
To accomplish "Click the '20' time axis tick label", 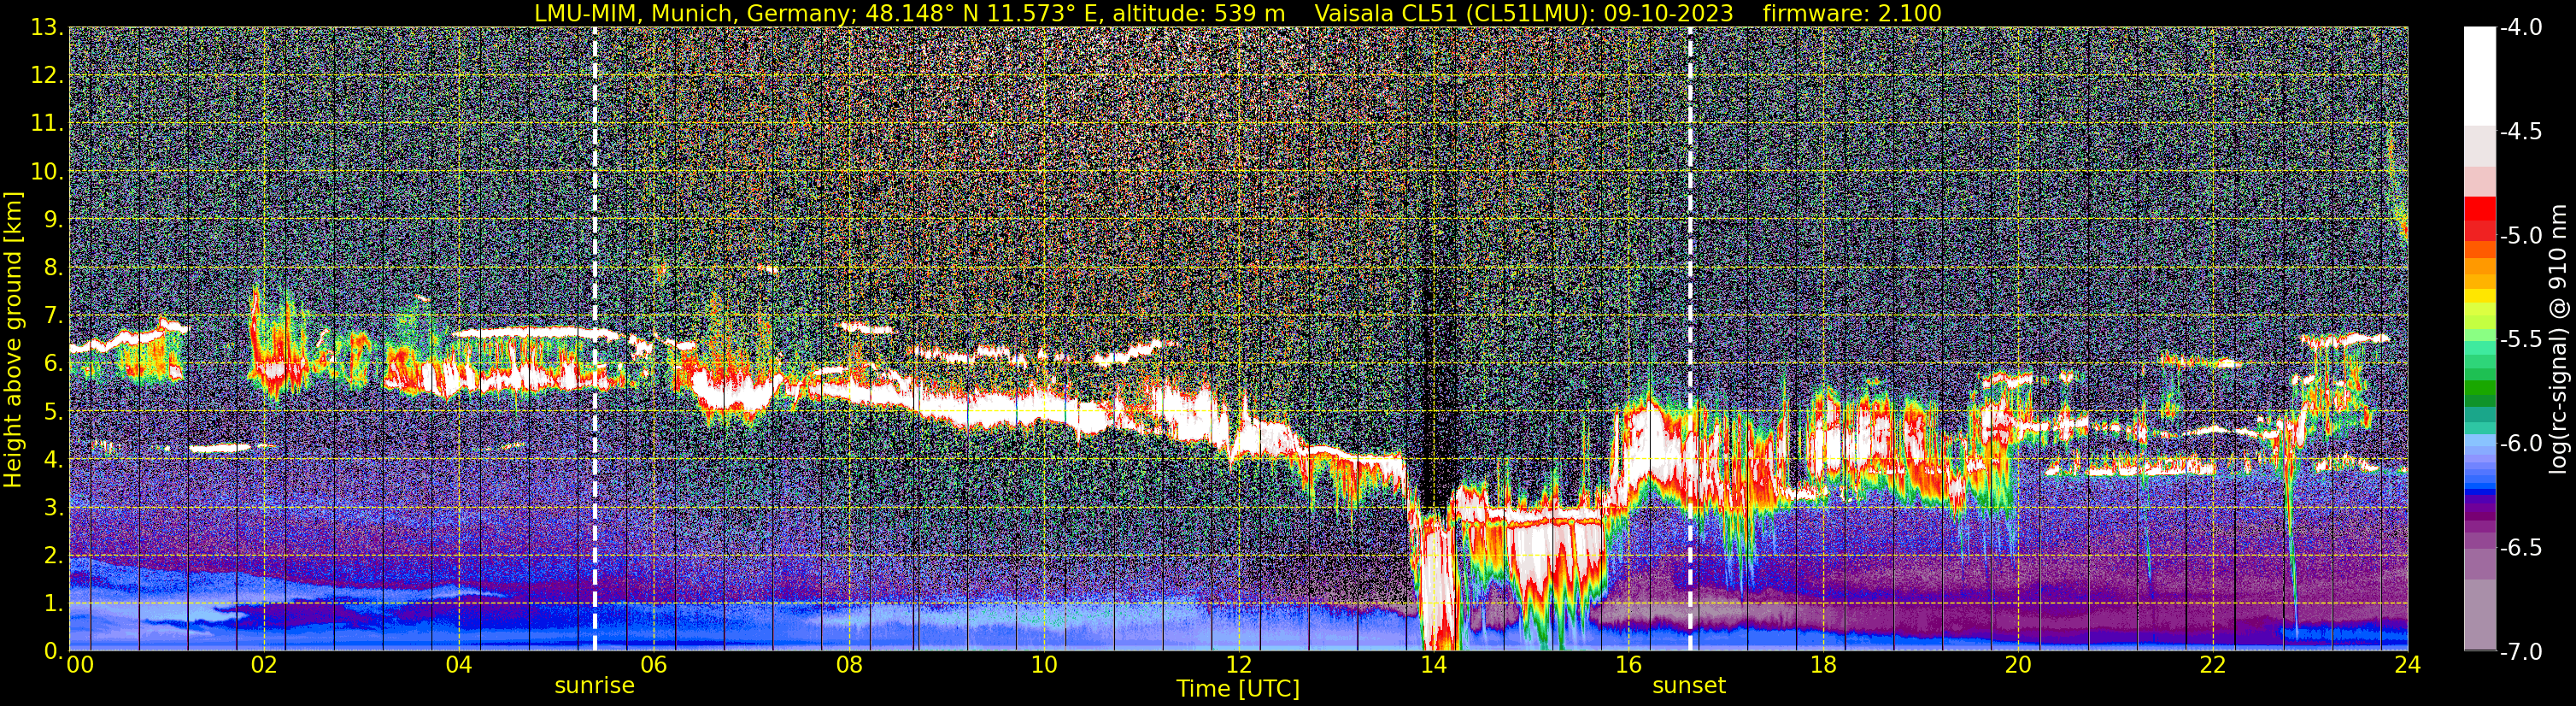I will click(x=2018, y=665).
